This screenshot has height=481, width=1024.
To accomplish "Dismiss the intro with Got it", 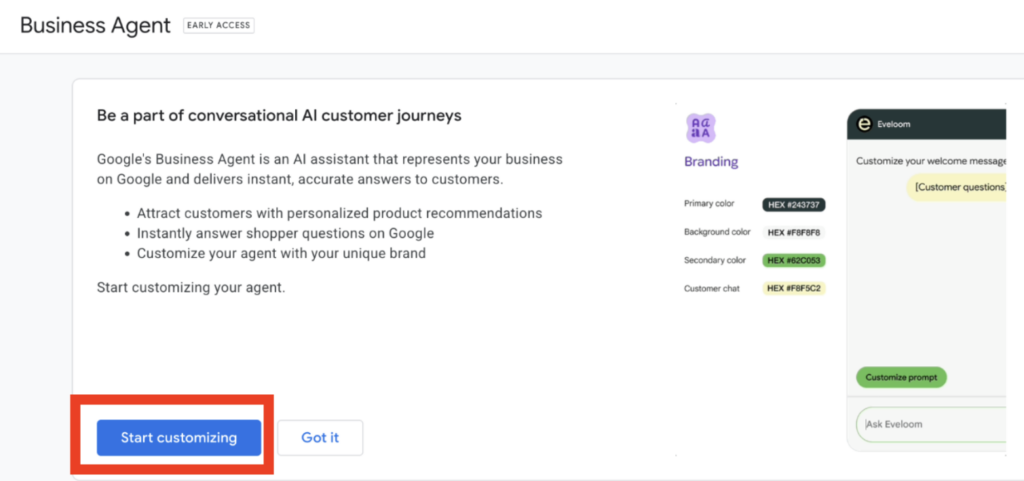I will 320,438.
